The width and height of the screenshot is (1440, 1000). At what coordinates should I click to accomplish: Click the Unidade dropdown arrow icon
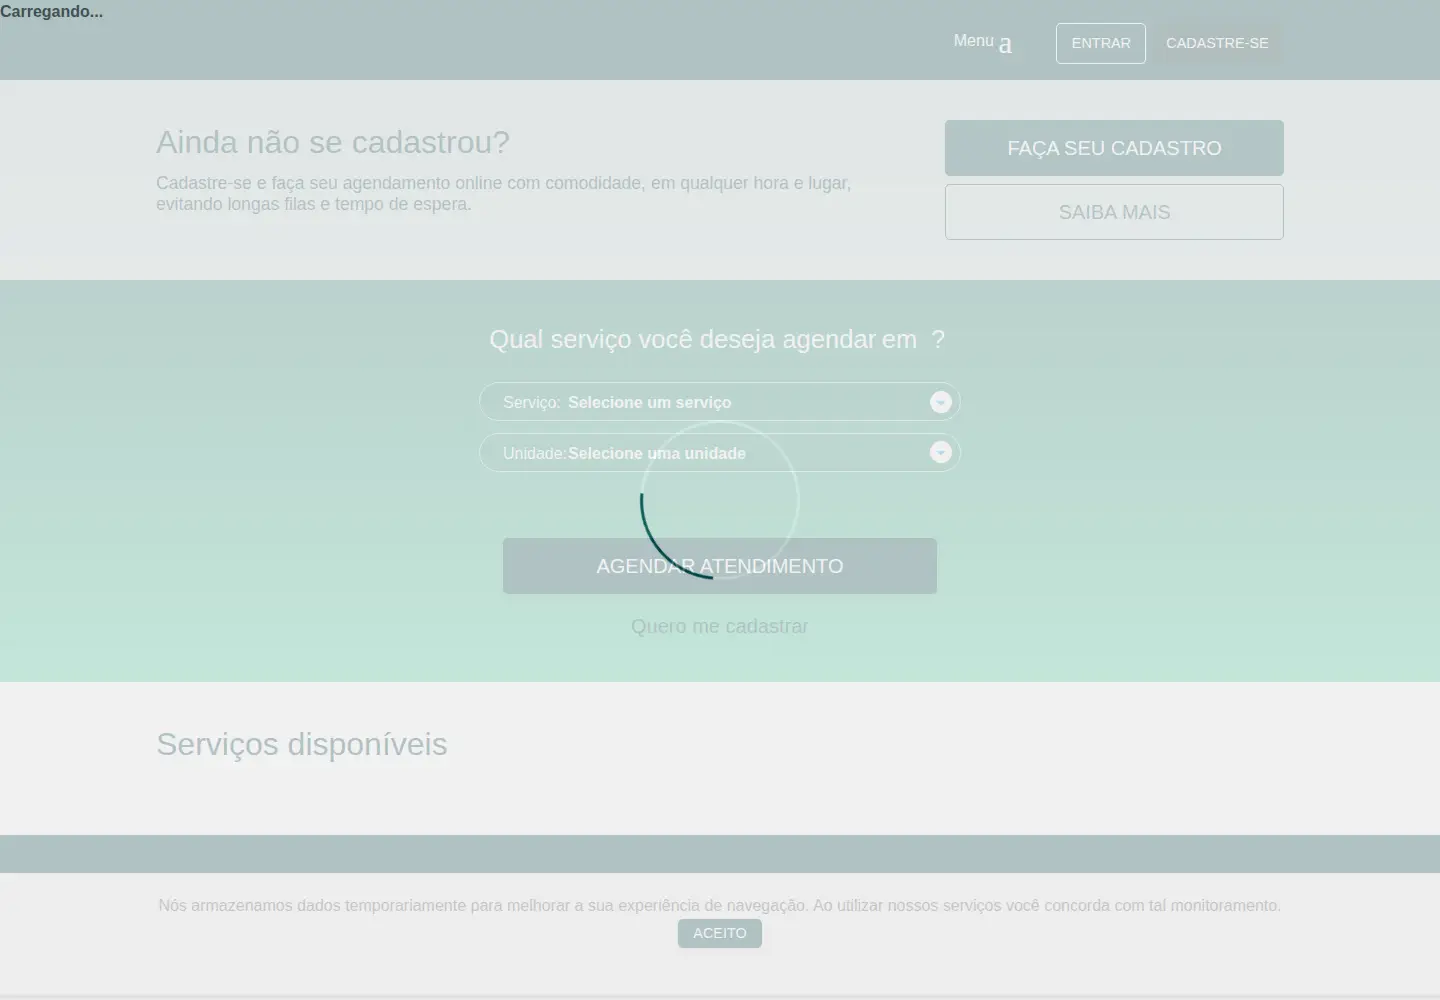click(940, 452)
